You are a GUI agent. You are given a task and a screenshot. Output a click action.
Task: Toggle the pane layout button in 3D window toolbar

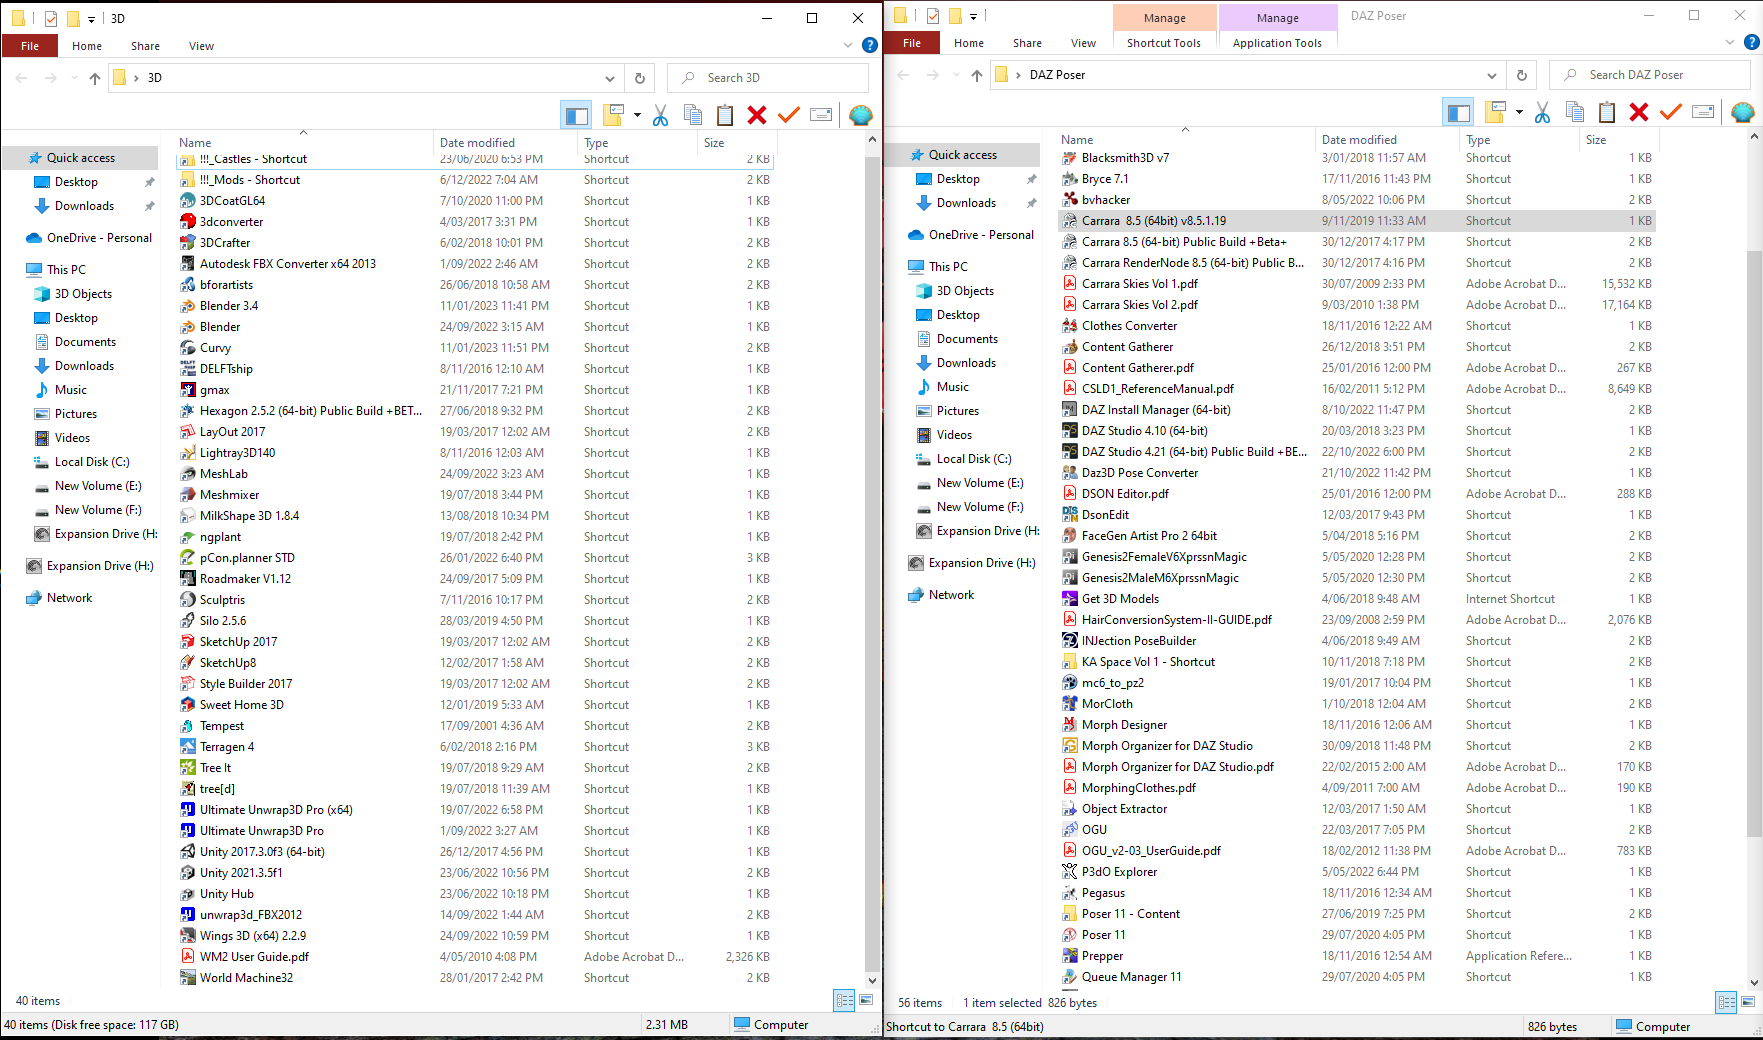[x=577, y=115]
